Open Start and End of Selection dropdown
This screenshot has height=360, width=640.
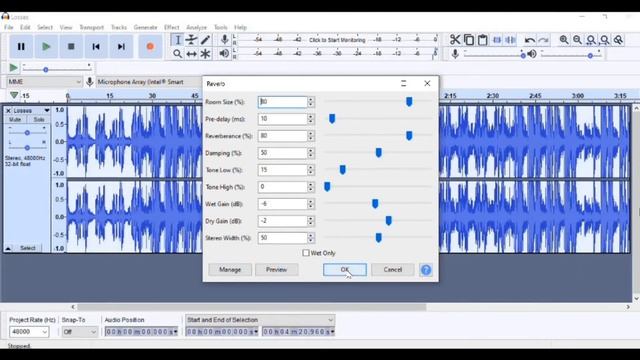coord(260,320)
